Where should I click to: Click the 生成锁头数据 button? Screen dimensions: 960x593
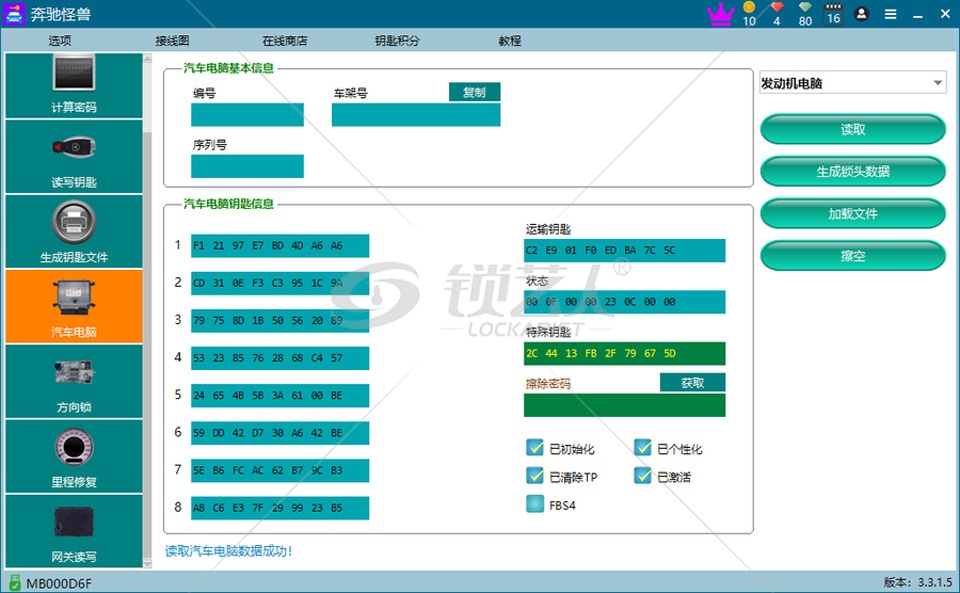click(853, 171)
